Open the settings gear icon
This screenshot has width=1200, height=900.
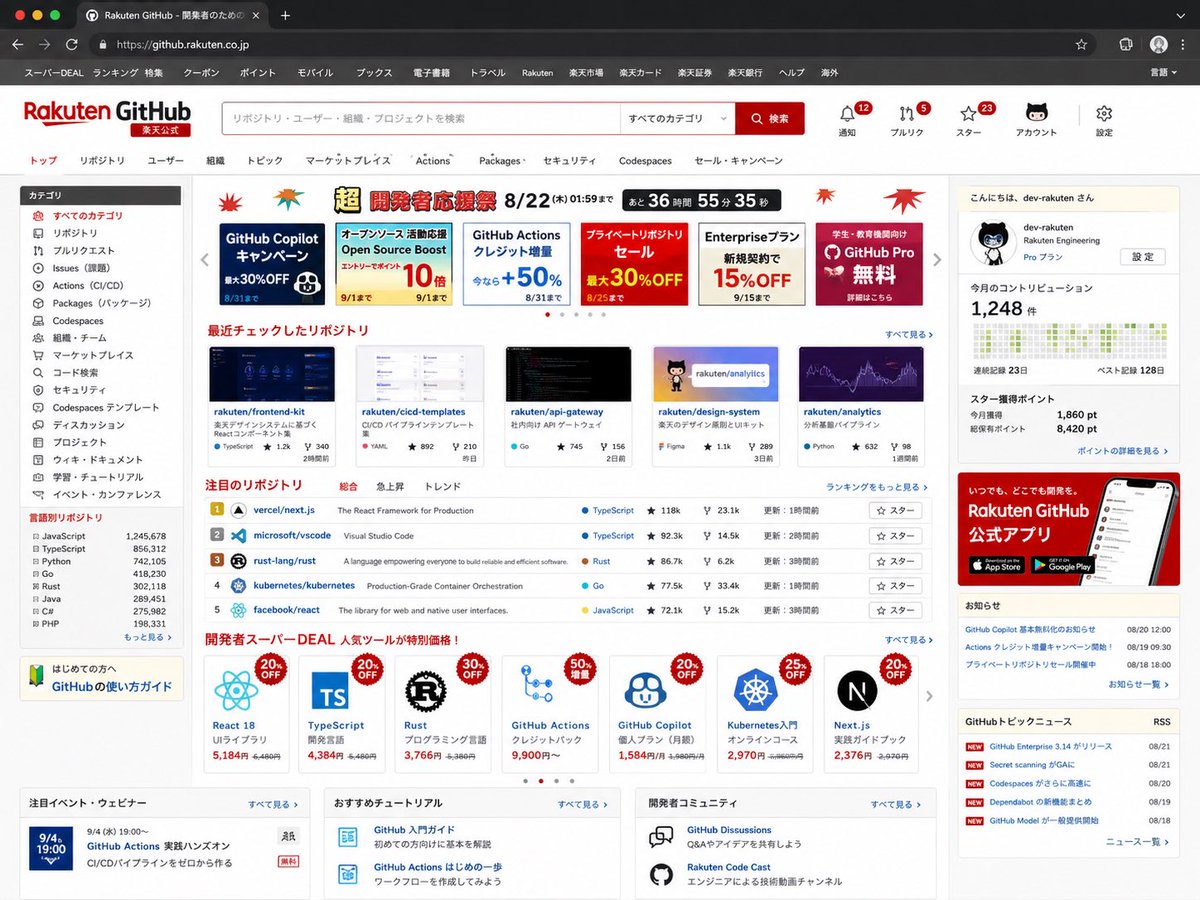point(1104,114)
